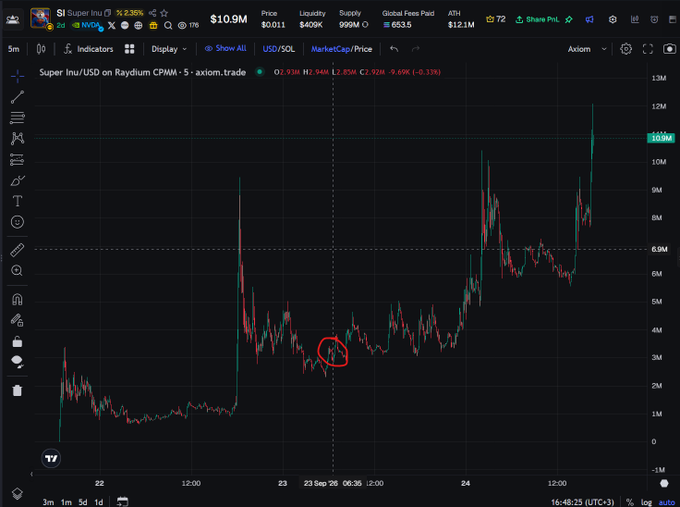Select the pattern drawing tool
Image resolution: width=680 pixels, height=507 pixels.
click(17, 138)
